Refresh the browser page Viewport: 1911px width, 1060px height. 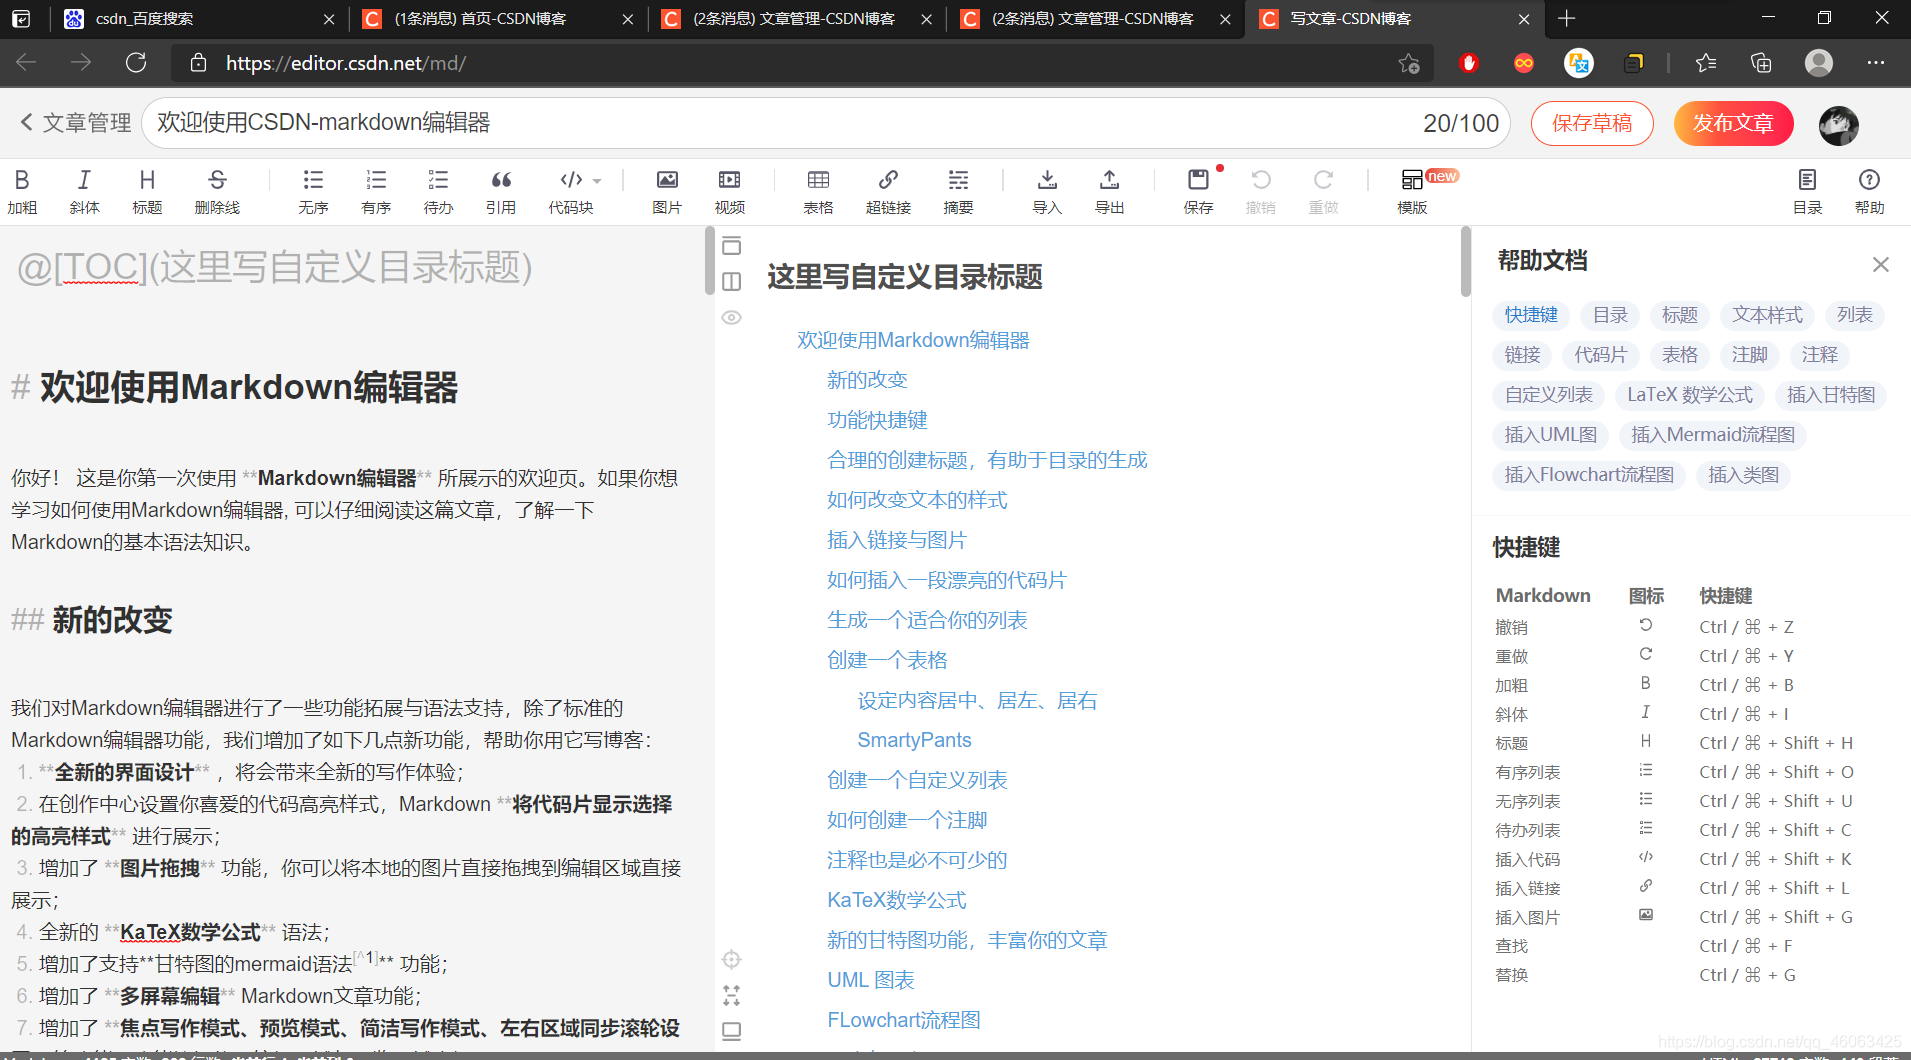(136, 63)
